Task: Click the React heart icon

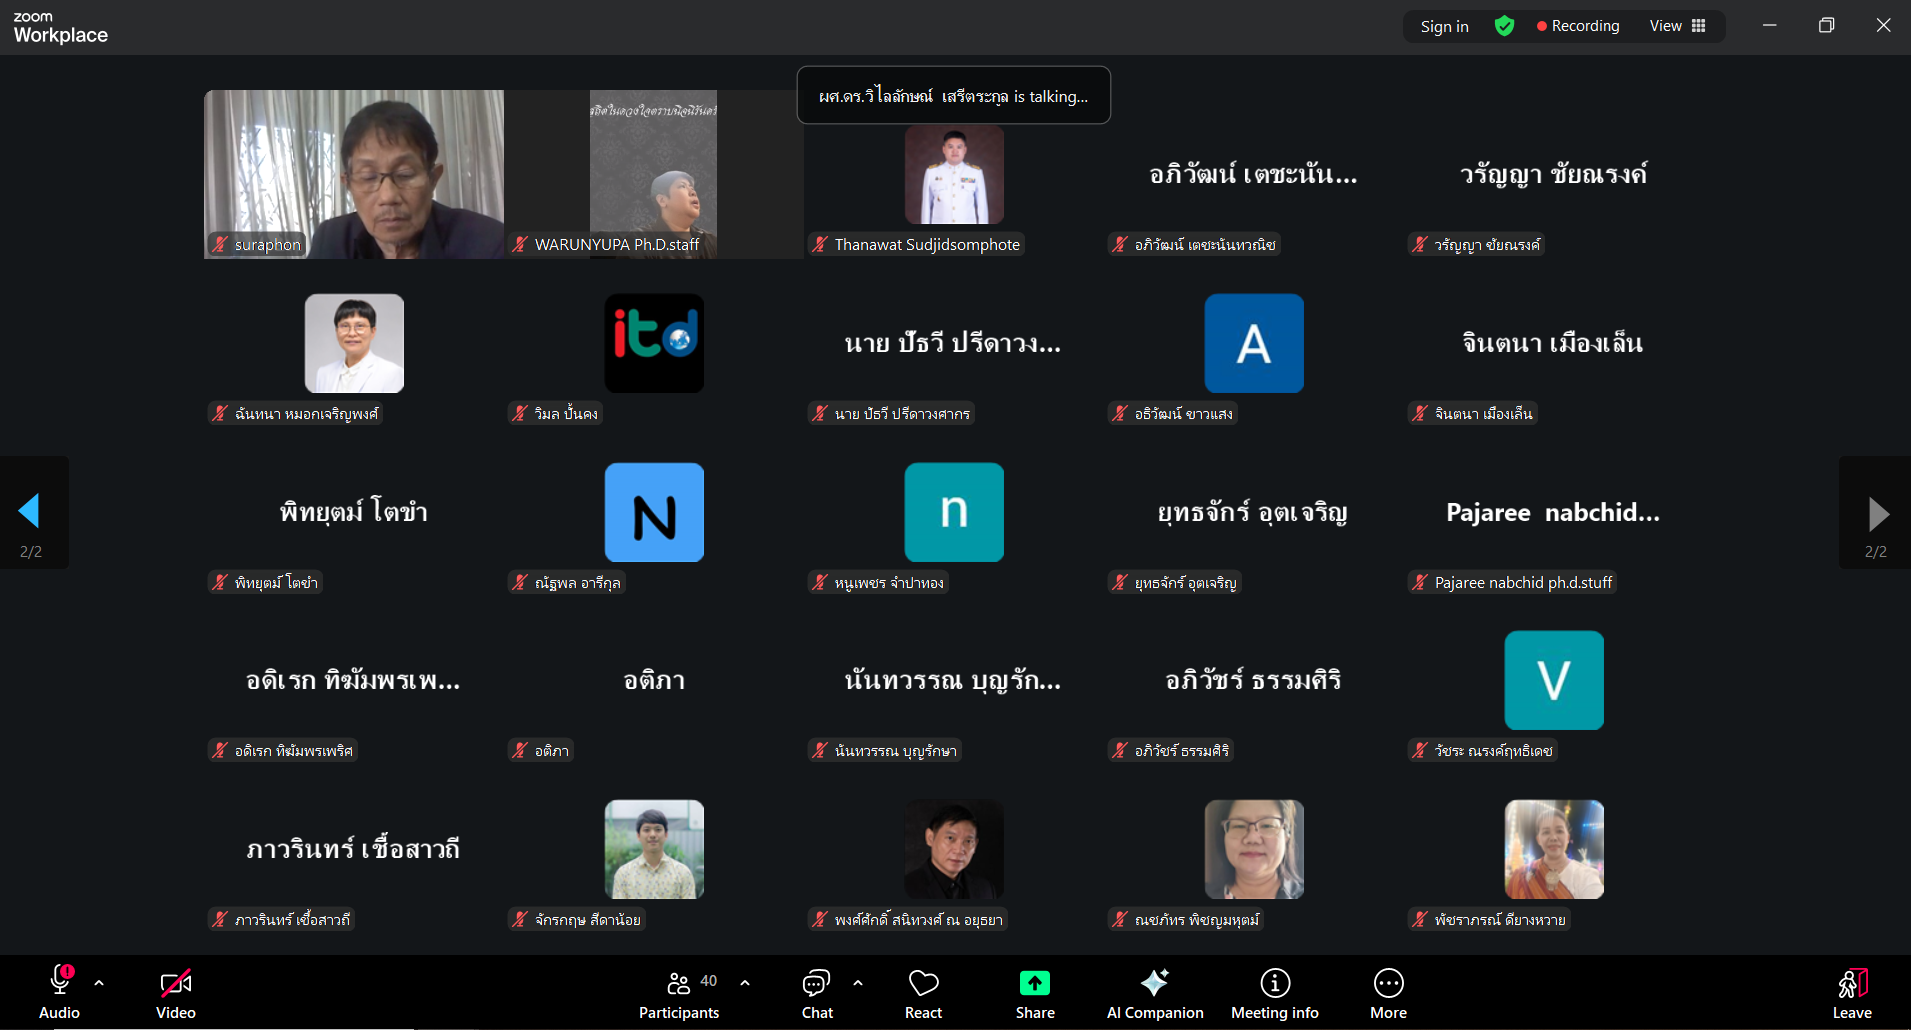Action: [x=923, y=994]
